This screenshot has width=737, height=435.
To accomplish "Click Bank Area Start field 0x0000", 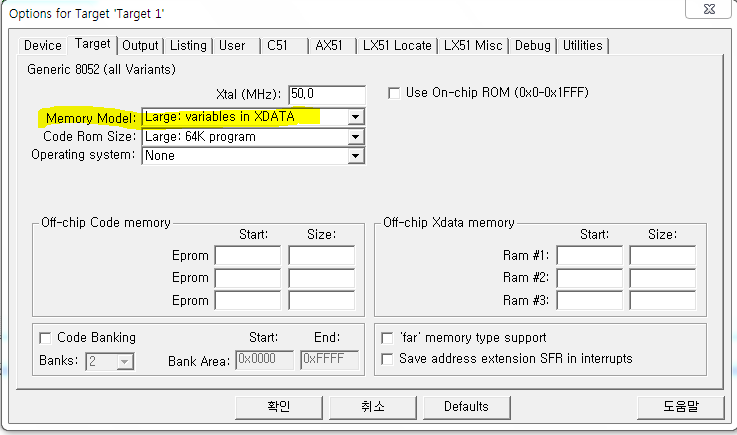I will 265,360.
